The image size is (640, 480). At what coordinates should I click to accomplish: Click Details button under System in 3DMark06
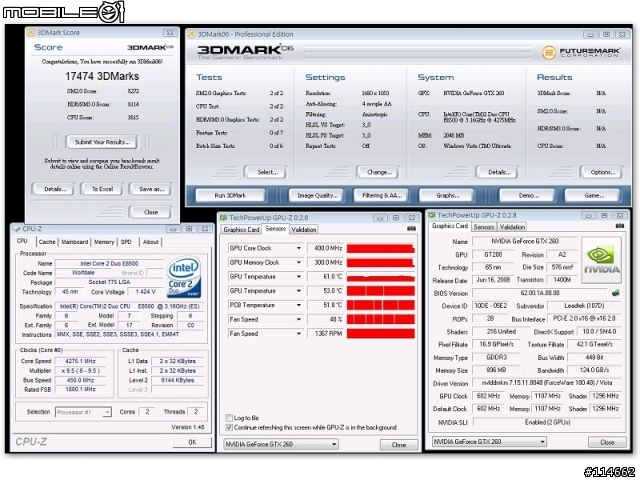[499, 172]
